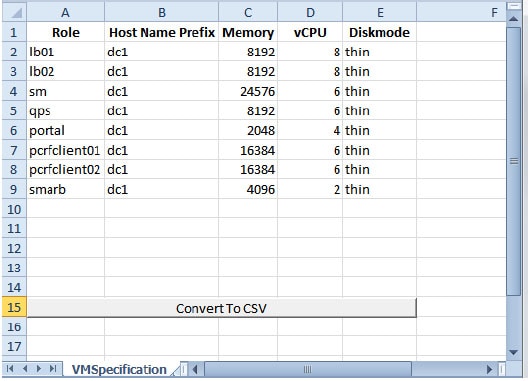The width and height of the screenshot is (528, 381).
Task: Select column A header
Action: pyautogui.click(x=66, y=13)
